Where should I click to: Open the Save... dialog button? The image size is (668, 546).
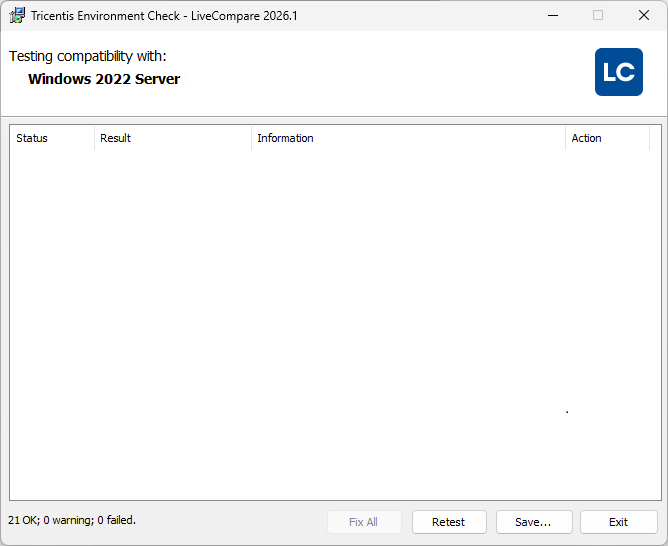point(534,522)
